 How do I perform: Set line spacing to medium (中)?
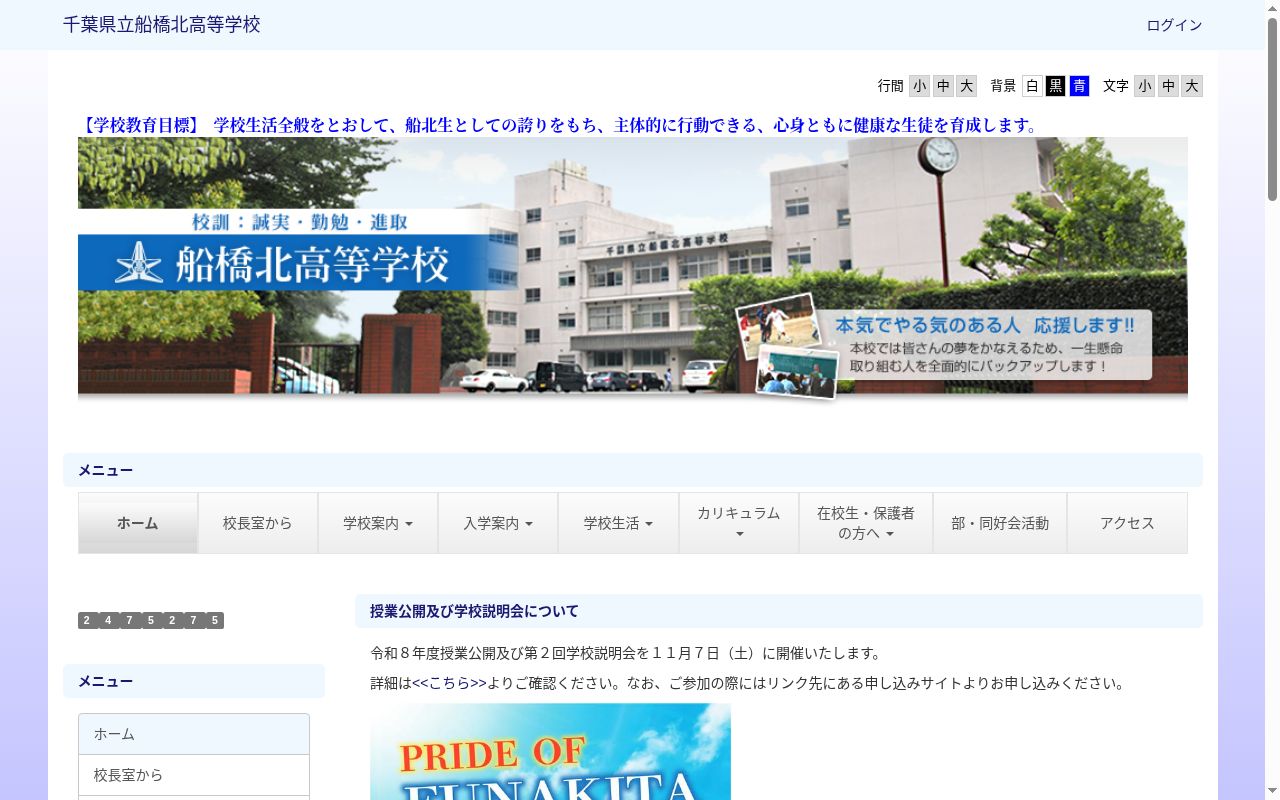pyautogui.click(x=943, y=86)
